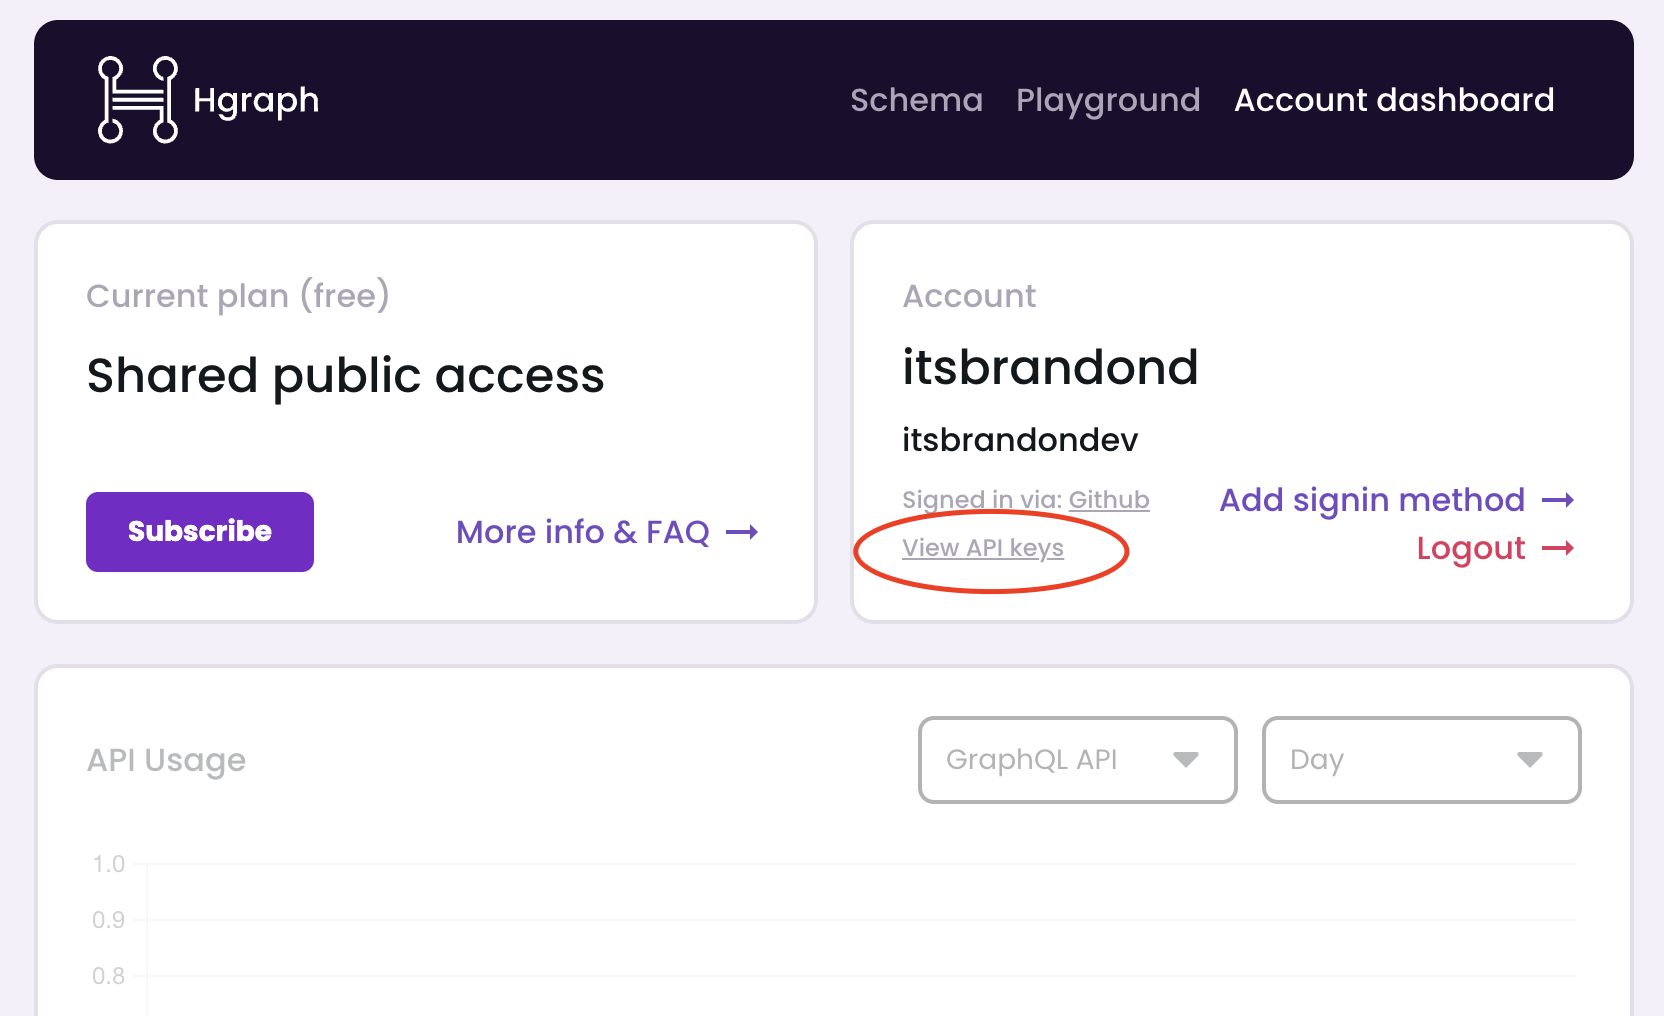
Task: Click the username itsbrandond
Action: tap(1051, 368)
